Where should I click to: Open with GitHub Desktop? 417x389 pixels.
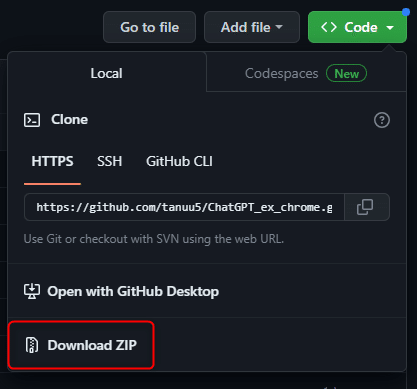pyautogui.click(x=207, y=291)
